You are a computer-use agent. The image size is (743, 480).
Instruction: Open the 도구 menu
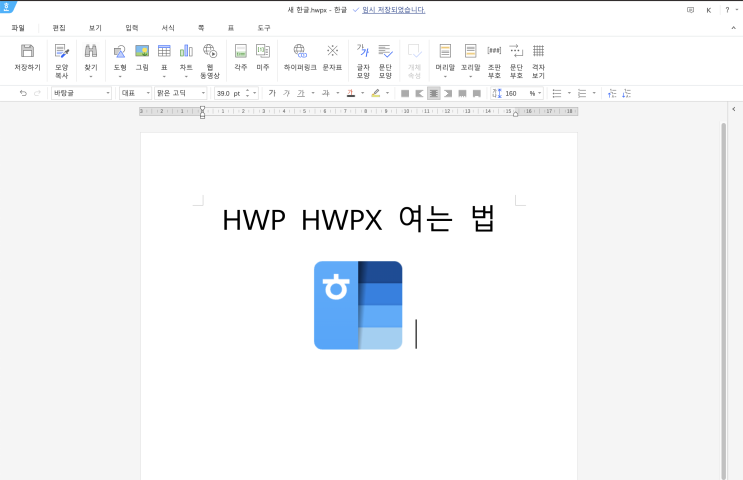click(x=264, y=28)
